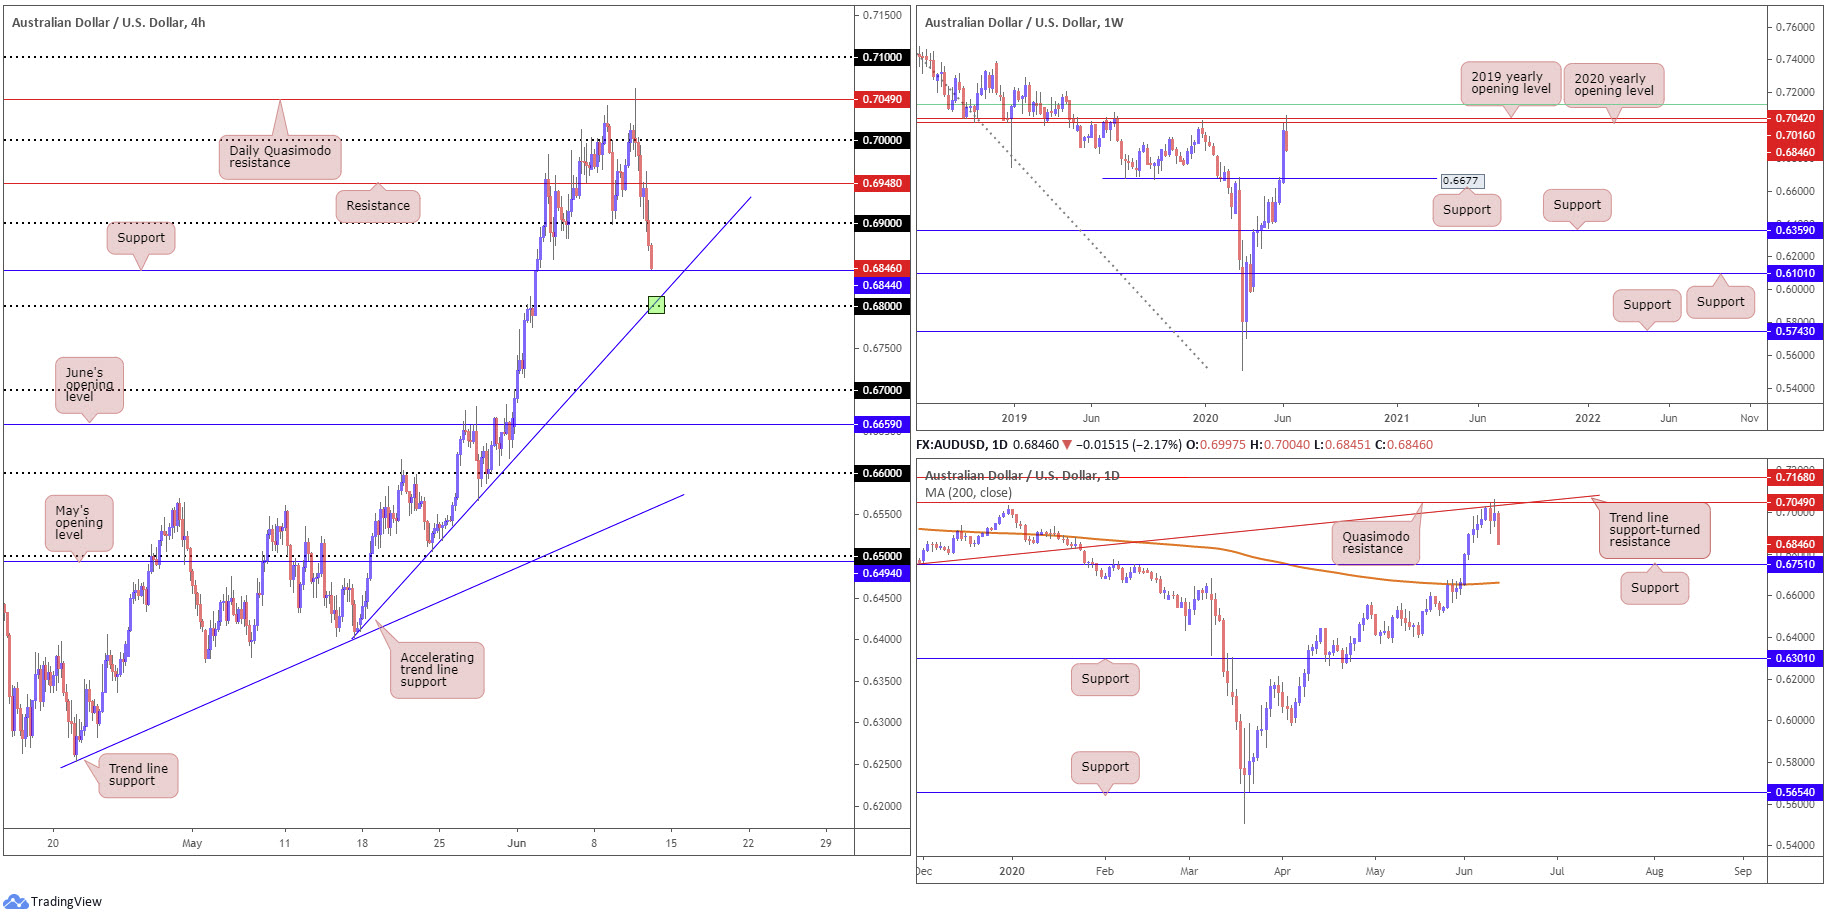Click the 'MA (200, close)' indicator label
1825x916 pixels.
(x=968, y=493)
